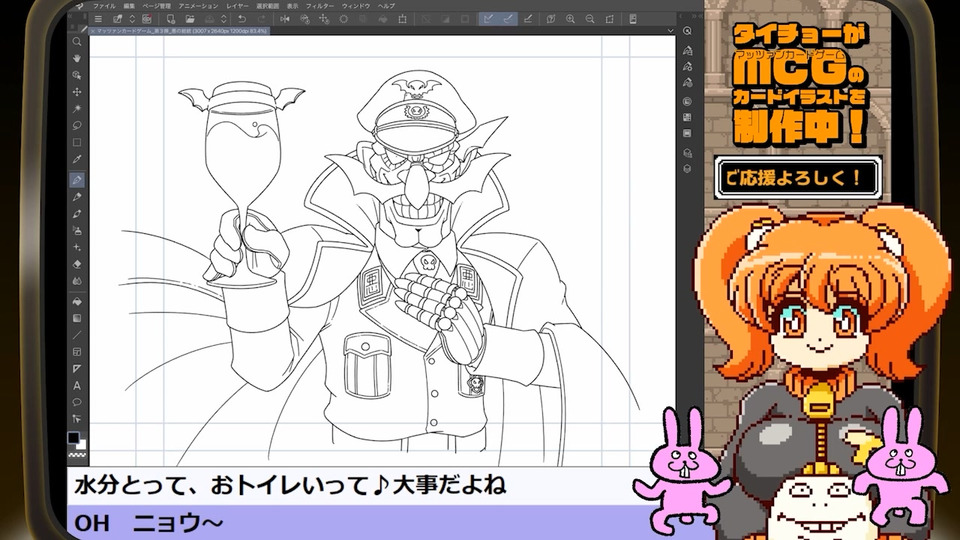This screenshot has width=960, height=540.
Task: Open the 表示 menu
Action: point(293,6)
